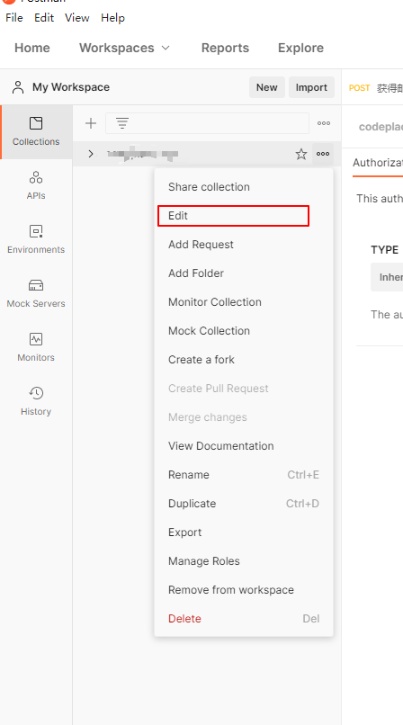Screen dimensions: 403x725
Task: Choose Add Folder from context menu
Action: point(244,273)
